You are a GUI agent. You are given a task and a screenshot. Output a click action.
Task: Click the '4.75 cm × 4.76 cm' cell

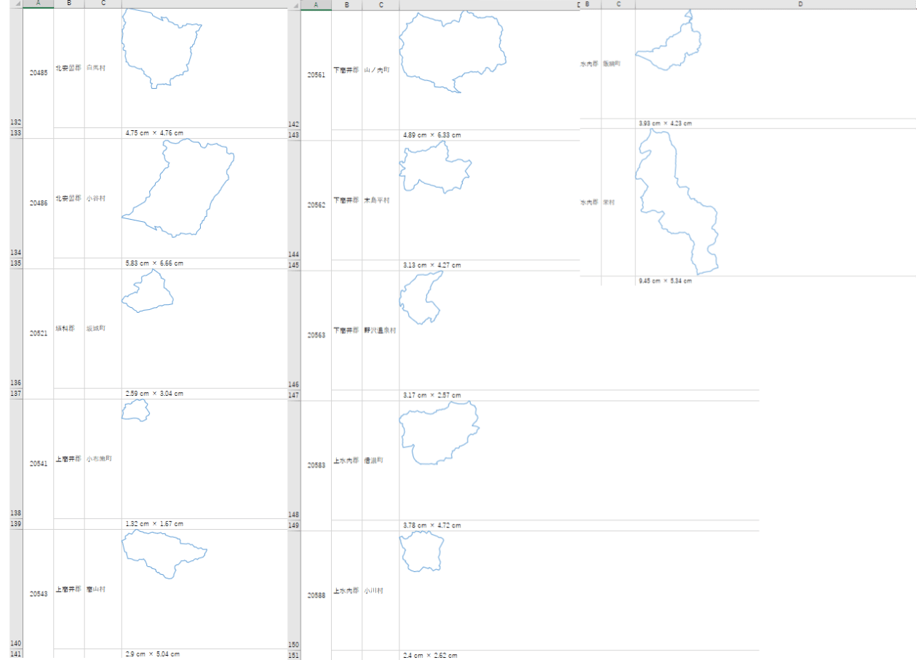(204, 133)
